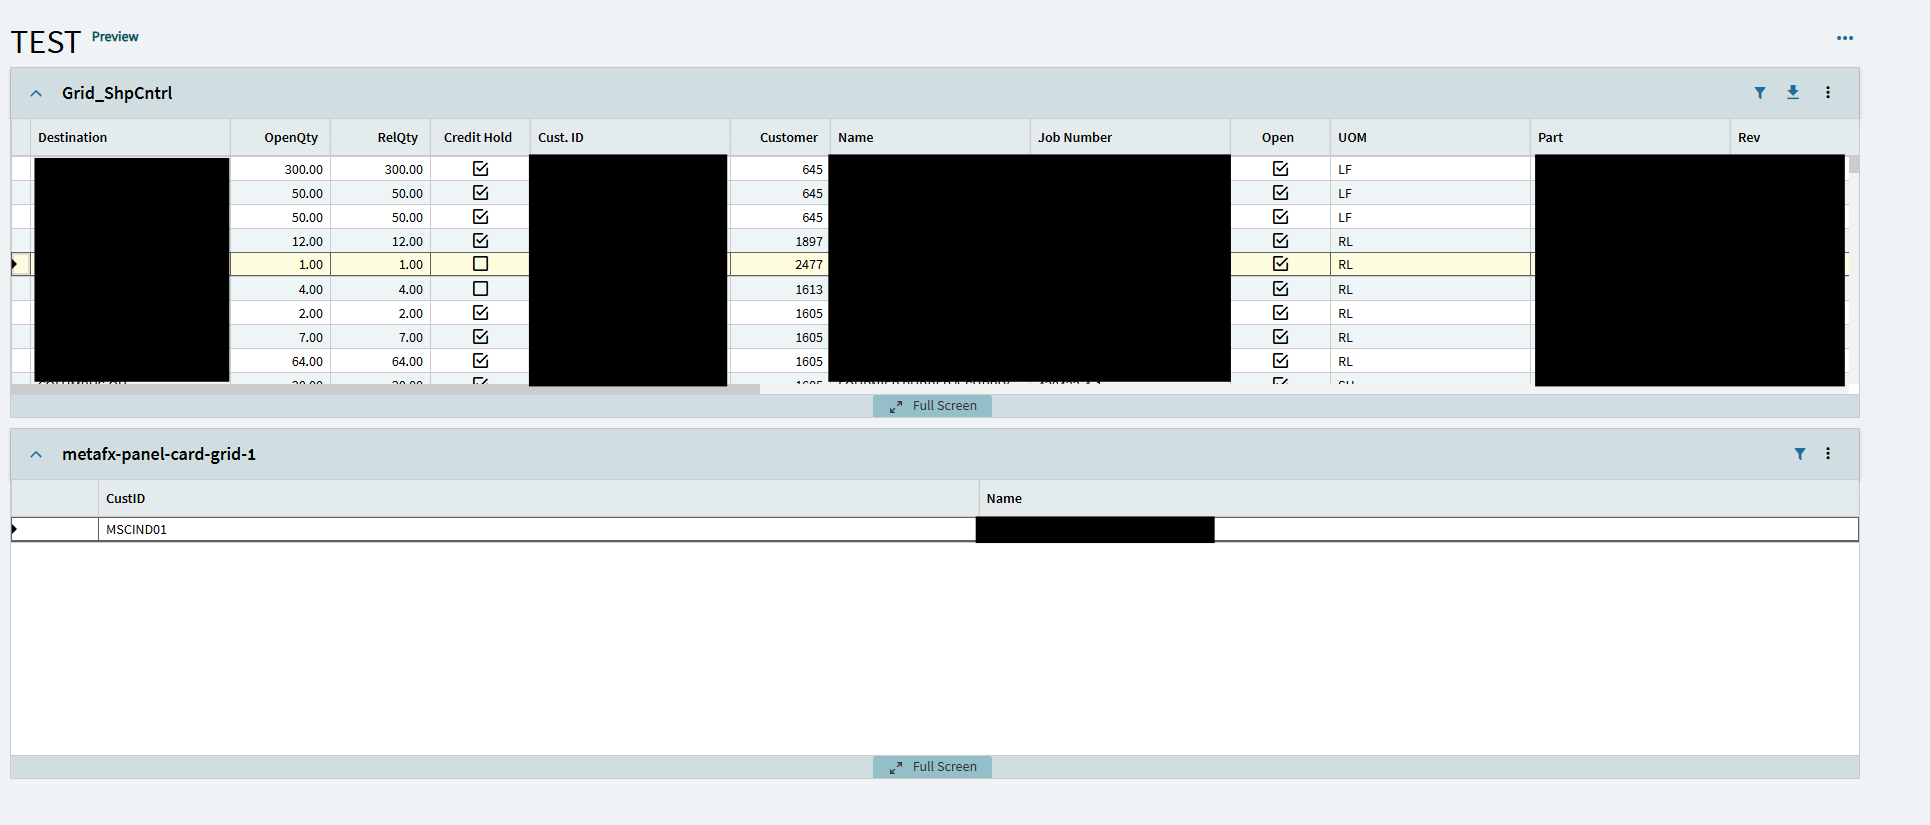1930x825 pixels.
Task: Export the Grid_ShpCntrl grid with download icon
Action: coord(1793,92)
